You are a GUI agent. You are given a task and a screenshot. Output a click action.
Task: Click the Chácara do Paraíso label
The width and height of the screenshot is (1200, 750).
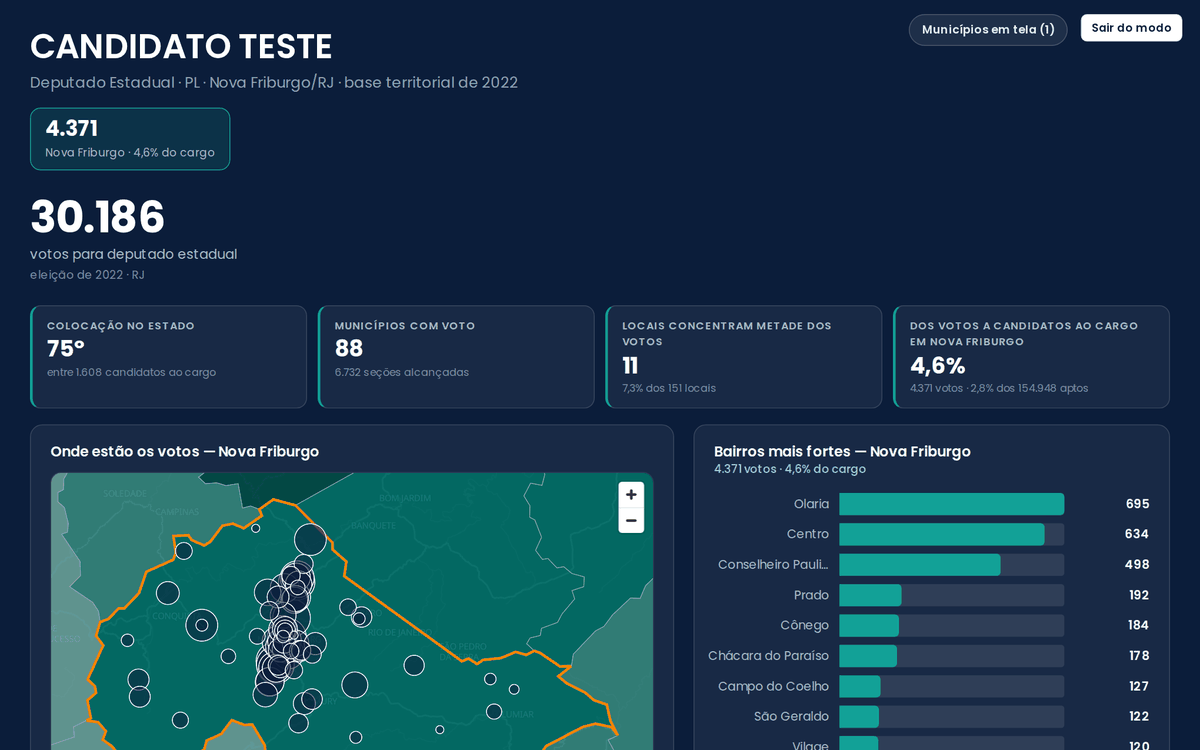pos(769,656)
